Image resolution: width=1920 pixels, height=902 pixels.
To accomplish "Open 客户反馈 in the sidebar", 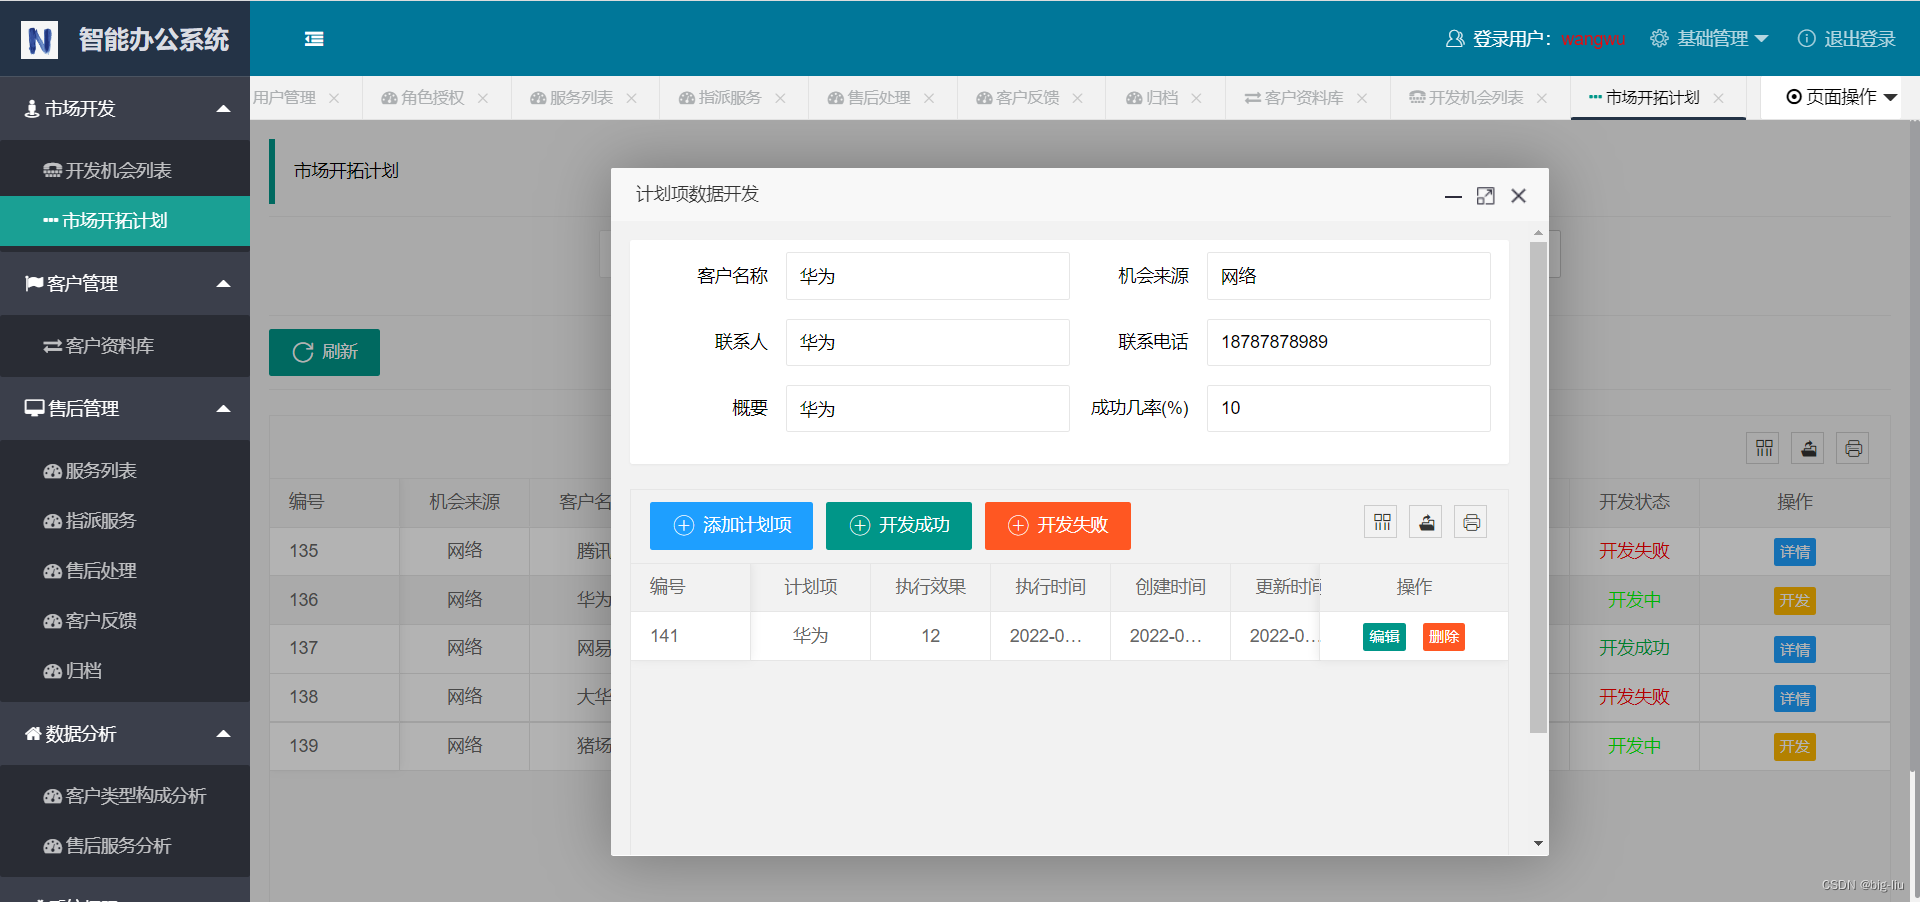I will pyautogui.click(x=125, y=621).
